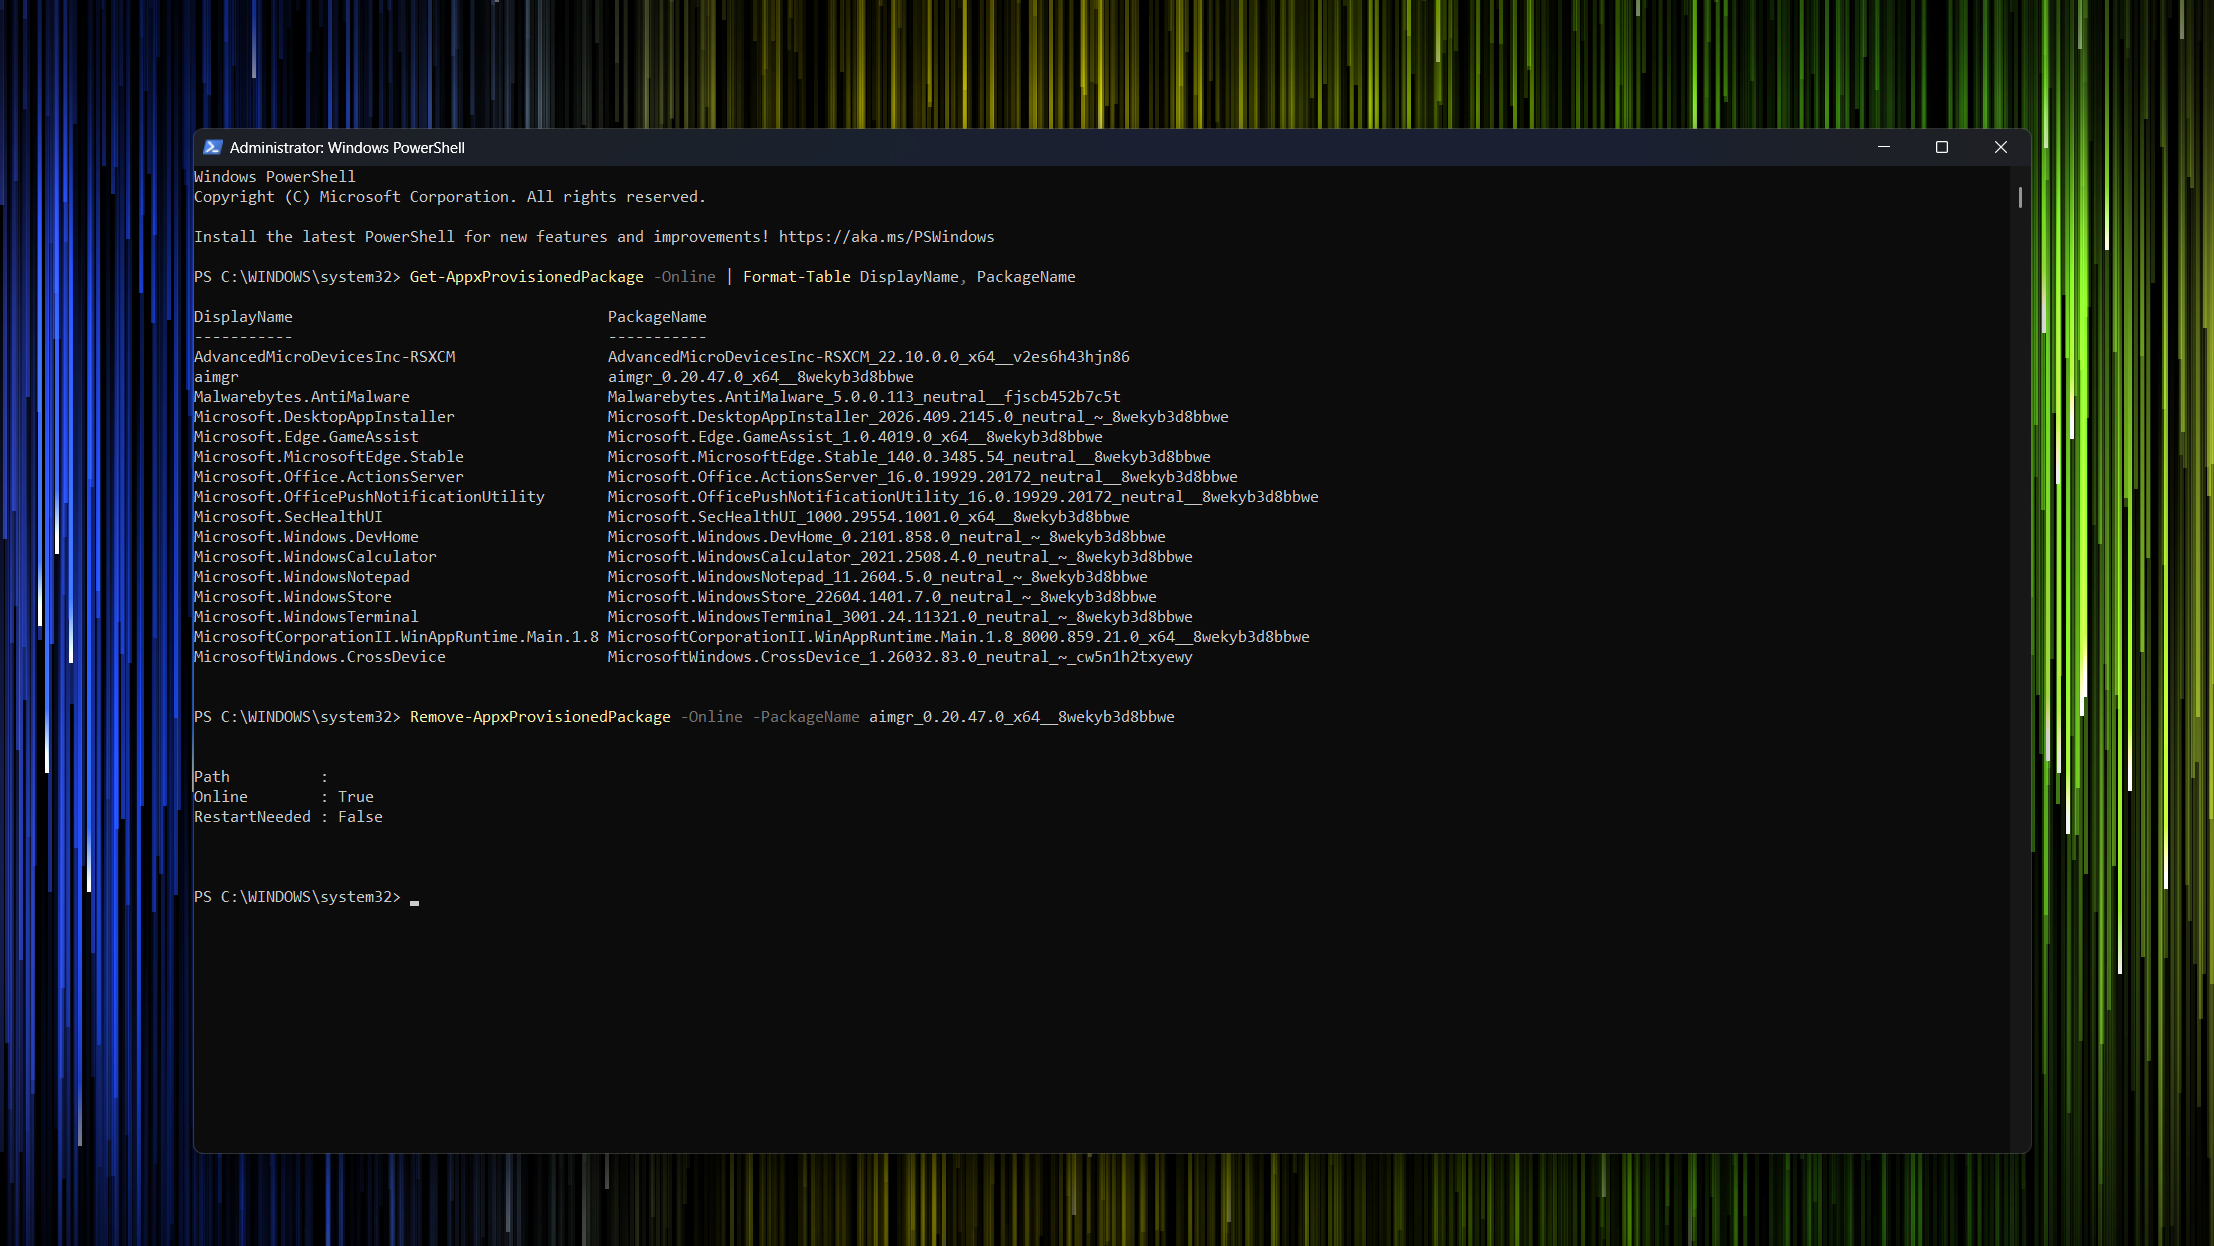Click Microsoft.WindowsNotepad in the DisplayName column
2214x1246 pixels.
pyautogui.click(x=301, y=577)
